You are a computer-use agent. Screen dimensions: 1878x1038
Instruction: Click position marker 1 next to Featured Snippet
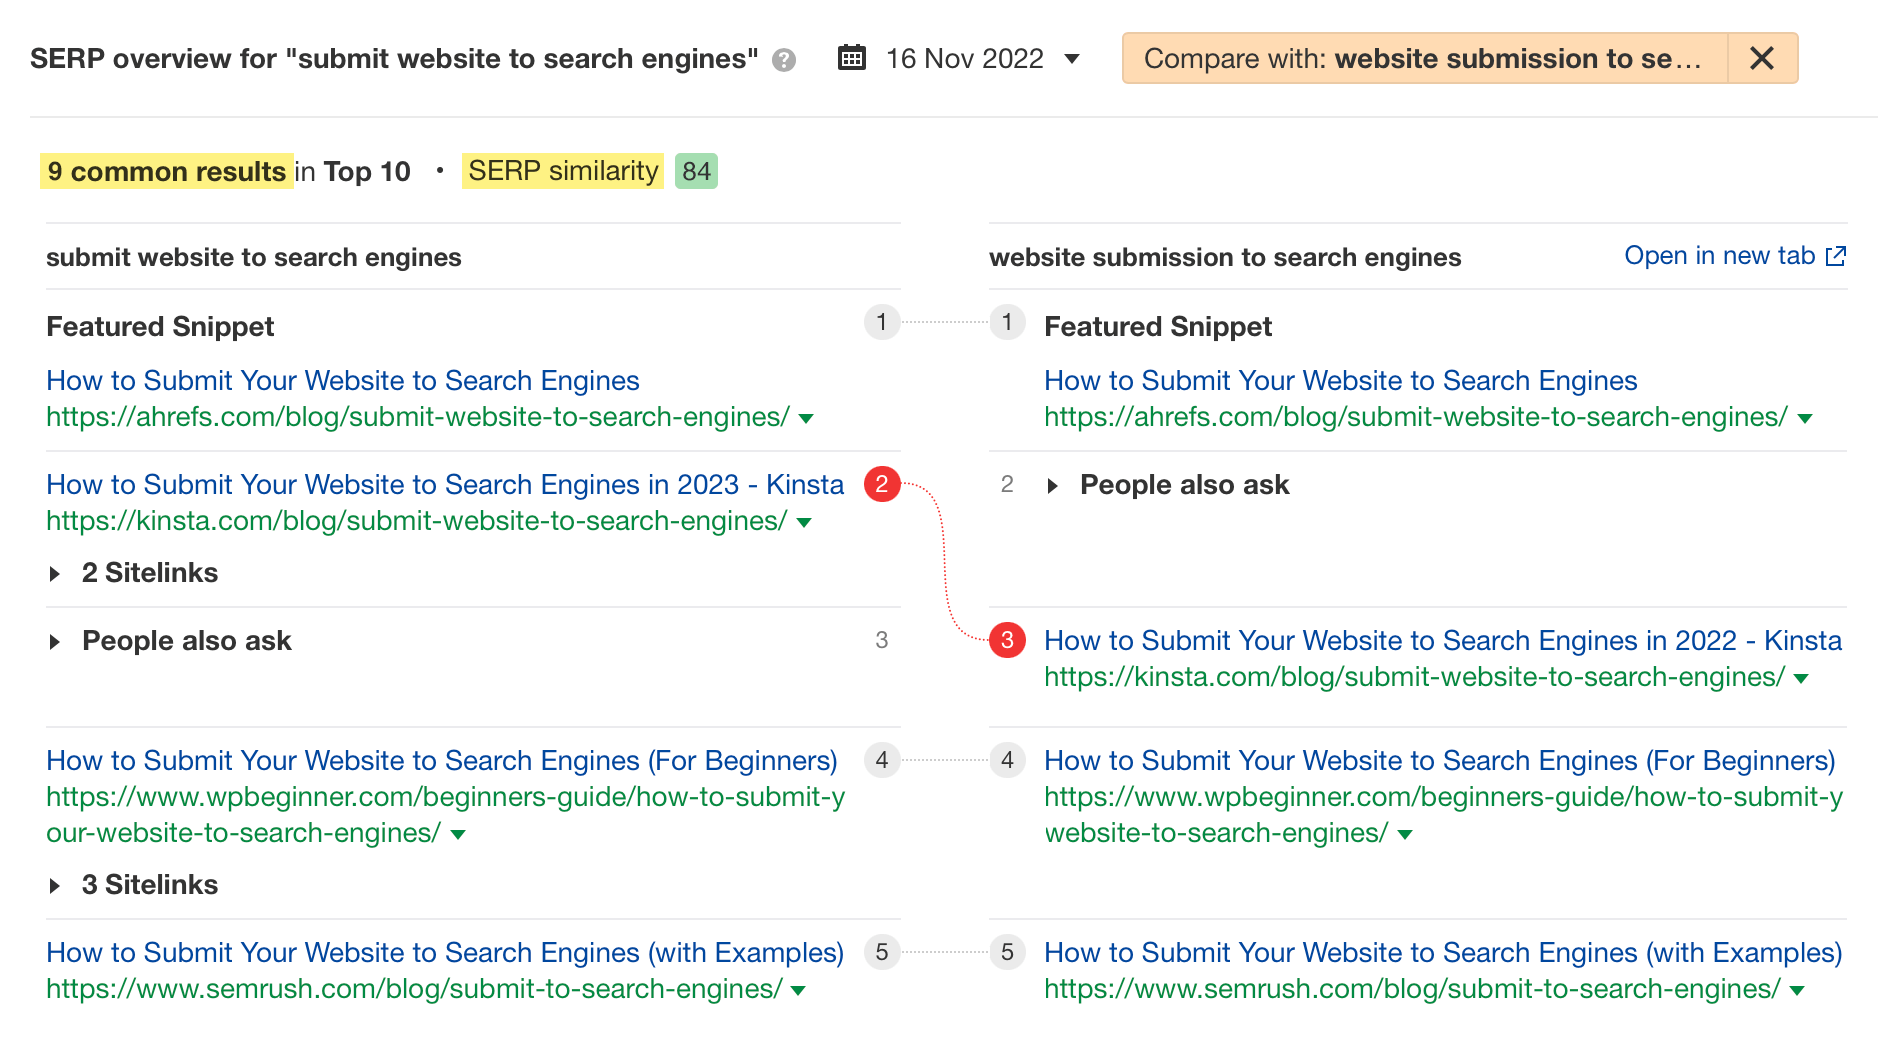tap(882, 323)
